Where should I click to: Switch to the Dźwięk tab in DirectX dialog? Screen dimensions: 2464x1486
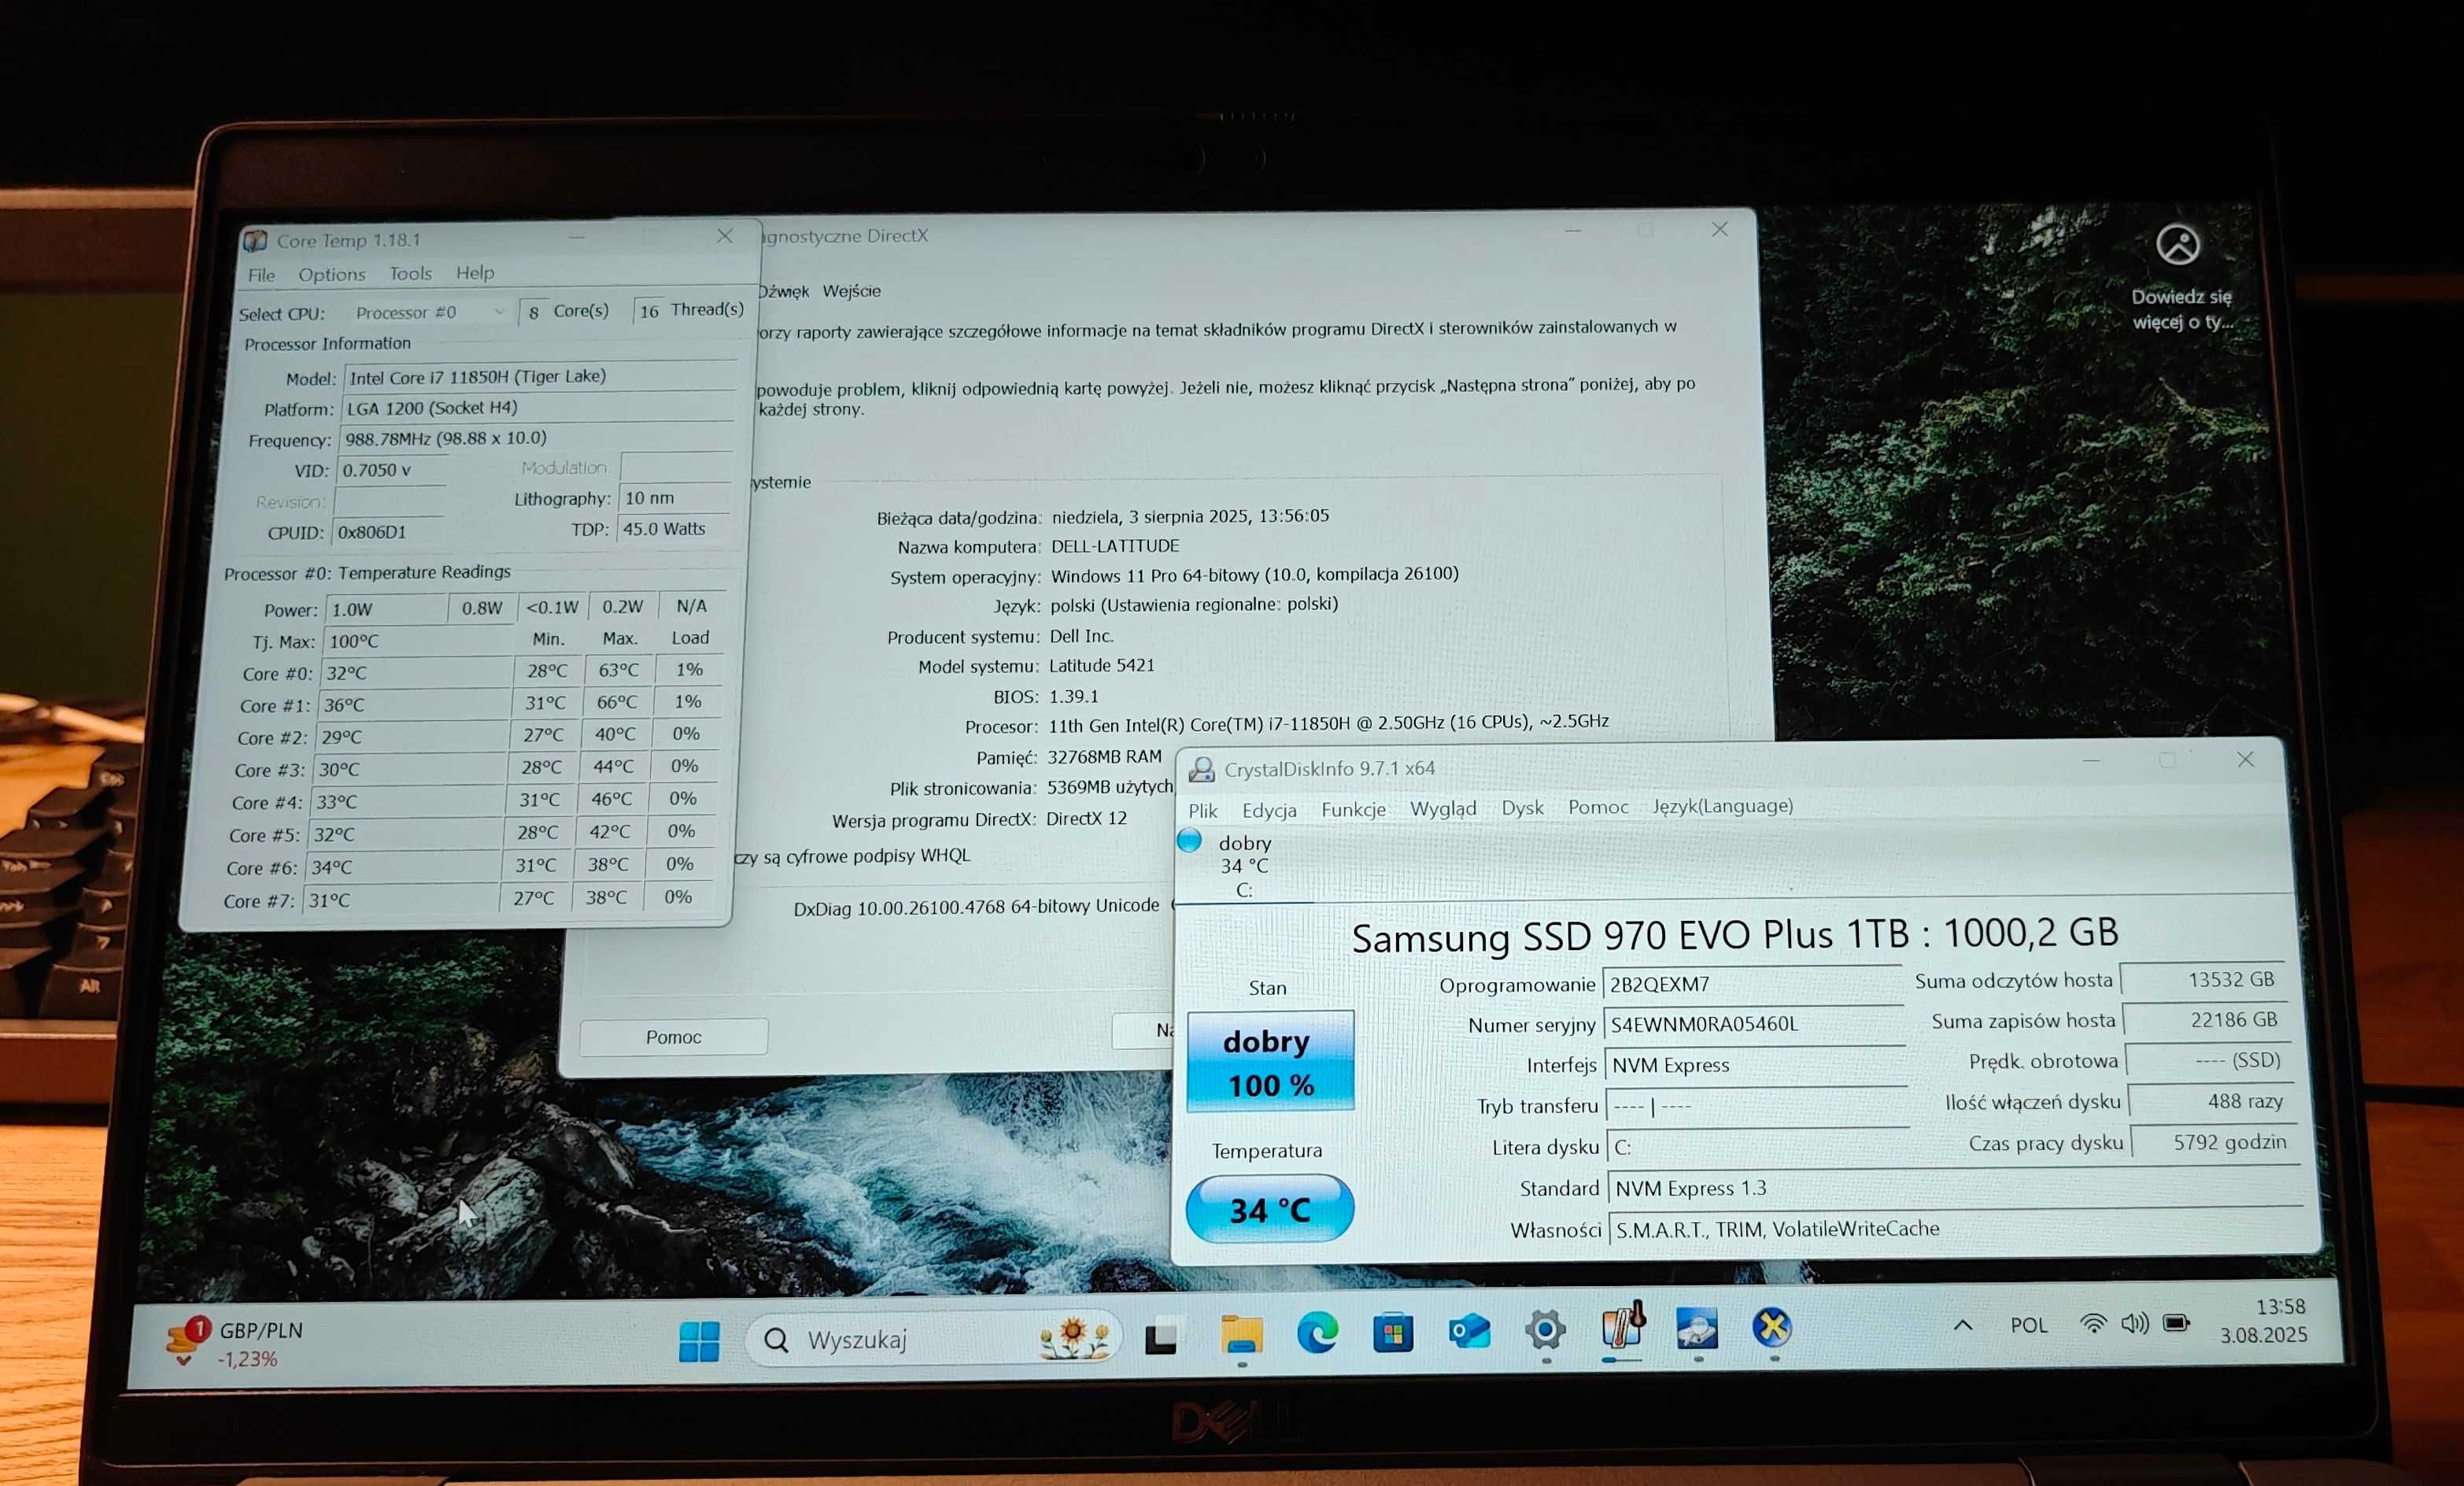pos(782,291)
